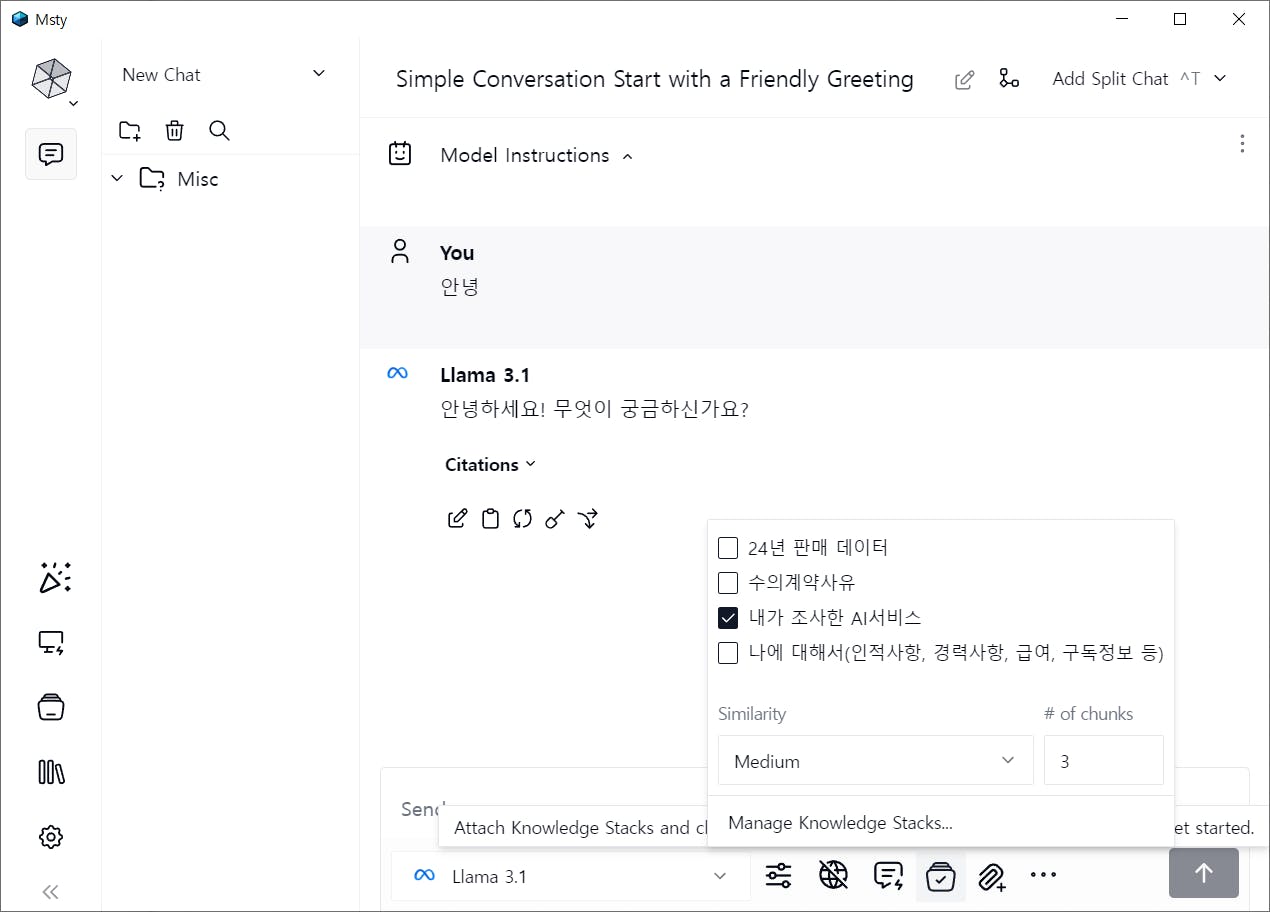Click the Model Instructions smiley calendar icon
Image resolution: width=1270 pixels, height=912 pixels.
point(400,154)
